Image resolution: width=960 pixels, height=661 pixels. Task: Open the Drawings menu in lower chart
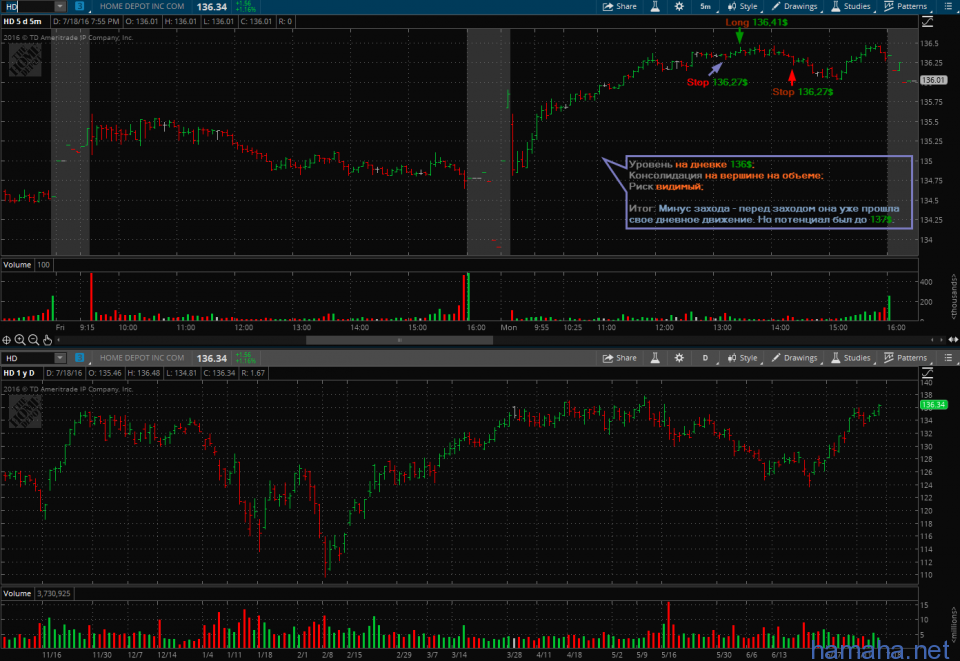(795, 358)
